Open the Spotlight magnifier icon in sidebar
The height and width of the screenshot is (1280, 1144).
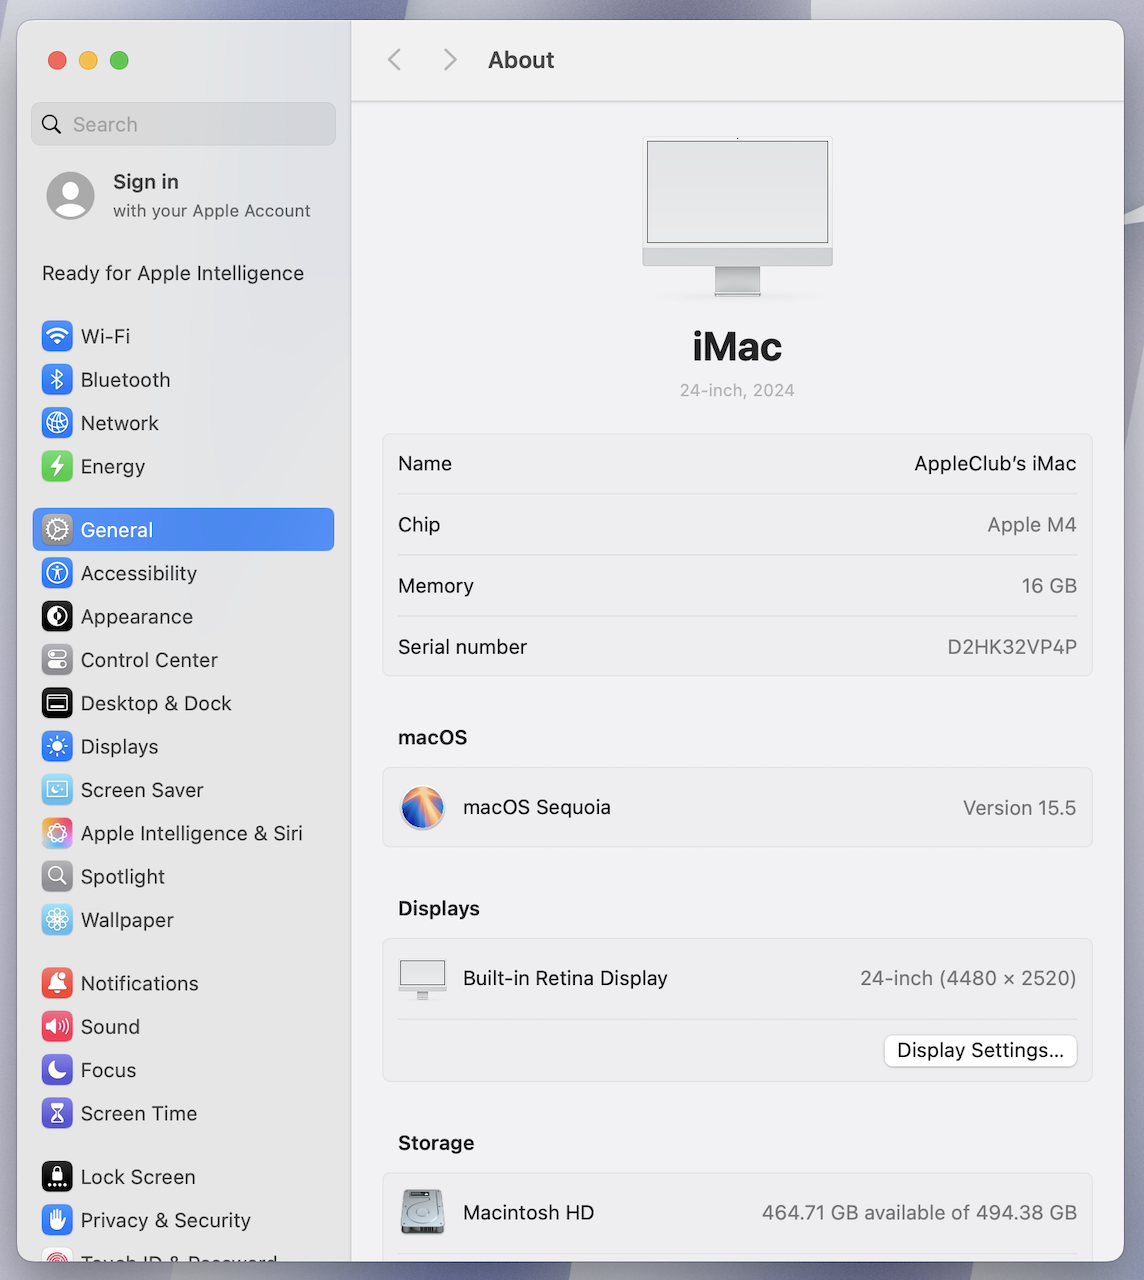point(57,876)
